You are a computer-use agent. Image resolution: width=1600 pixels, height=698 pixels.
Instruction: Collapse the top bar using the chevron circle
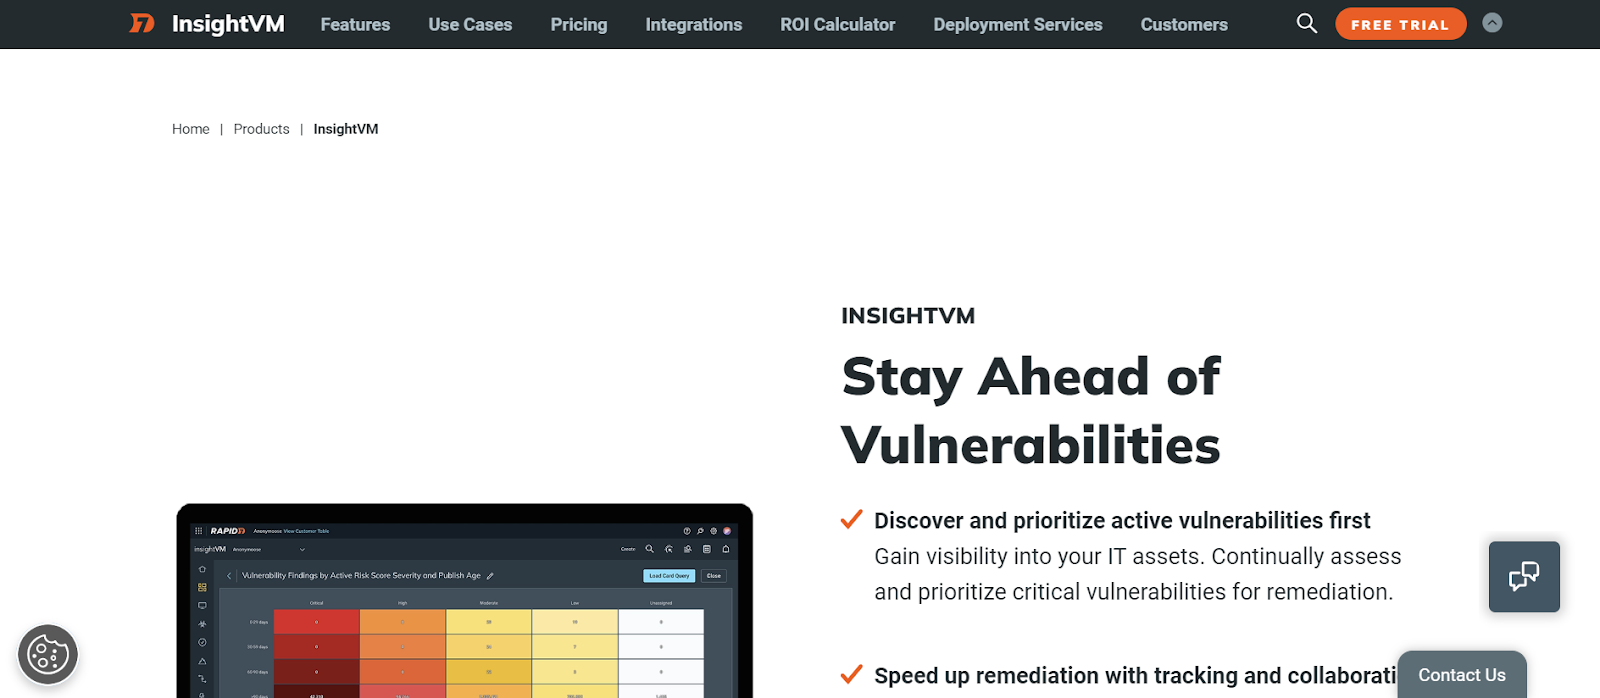pos(1492,23)
